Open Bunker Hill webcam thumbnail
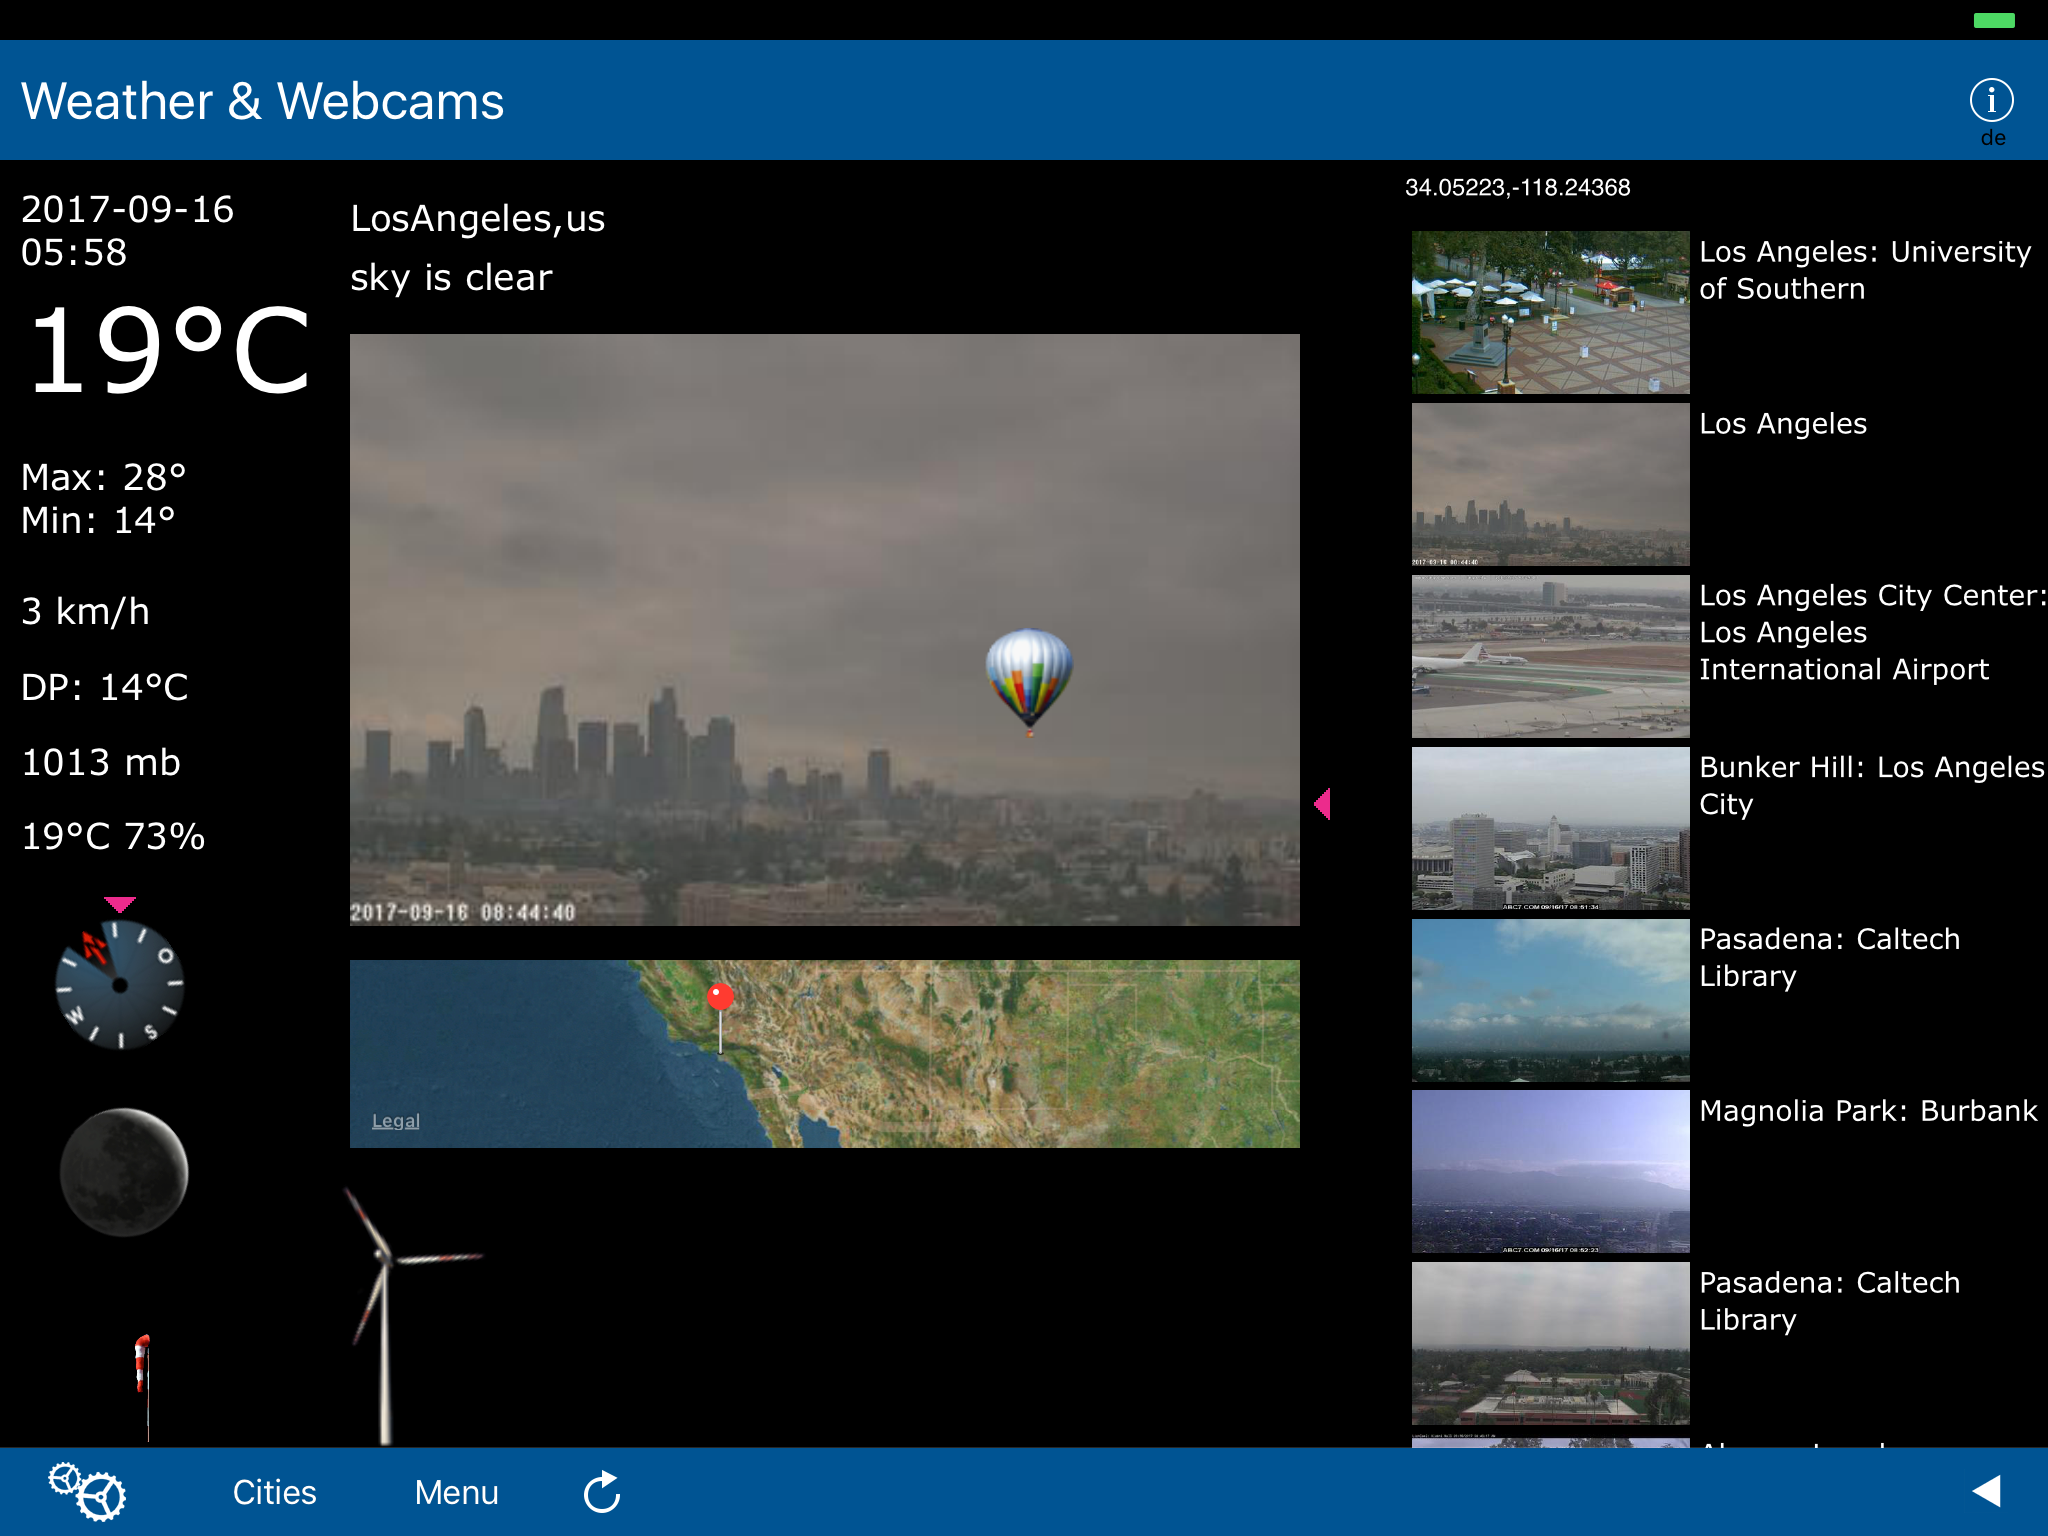The image size is (2048, 1536). pos(1550,828)
